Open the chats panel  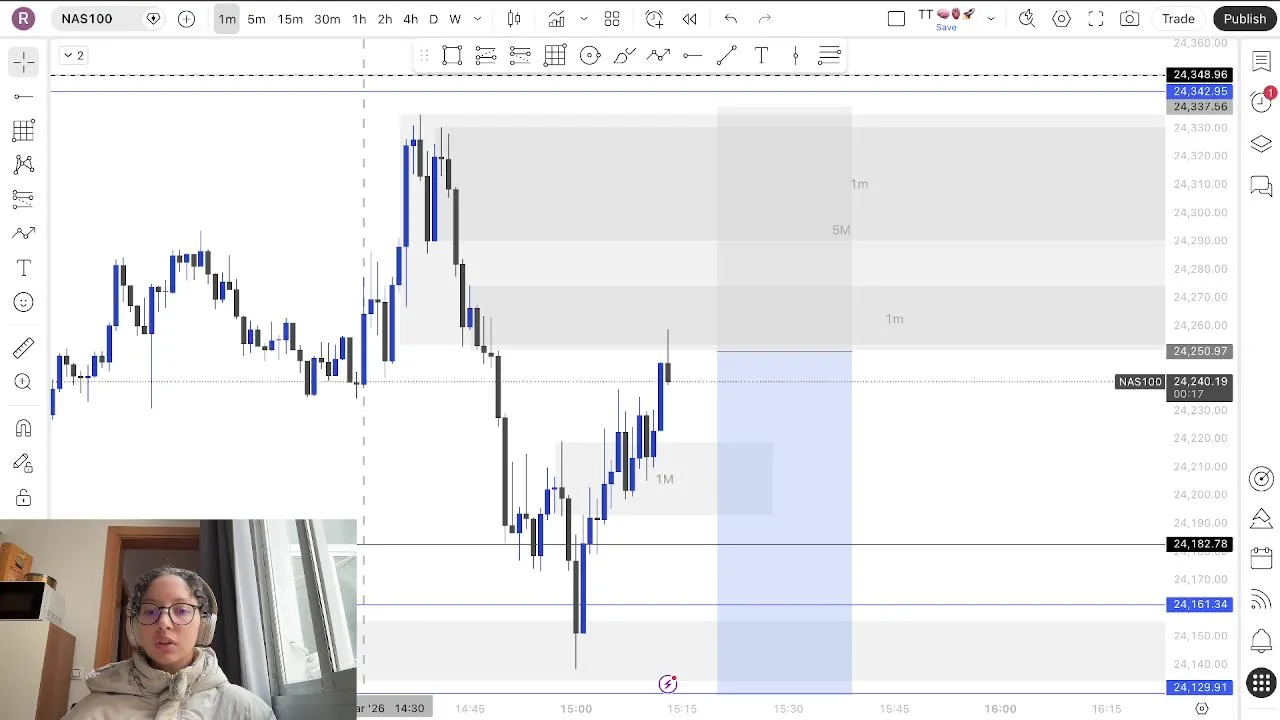click(x=1261, y=187)
